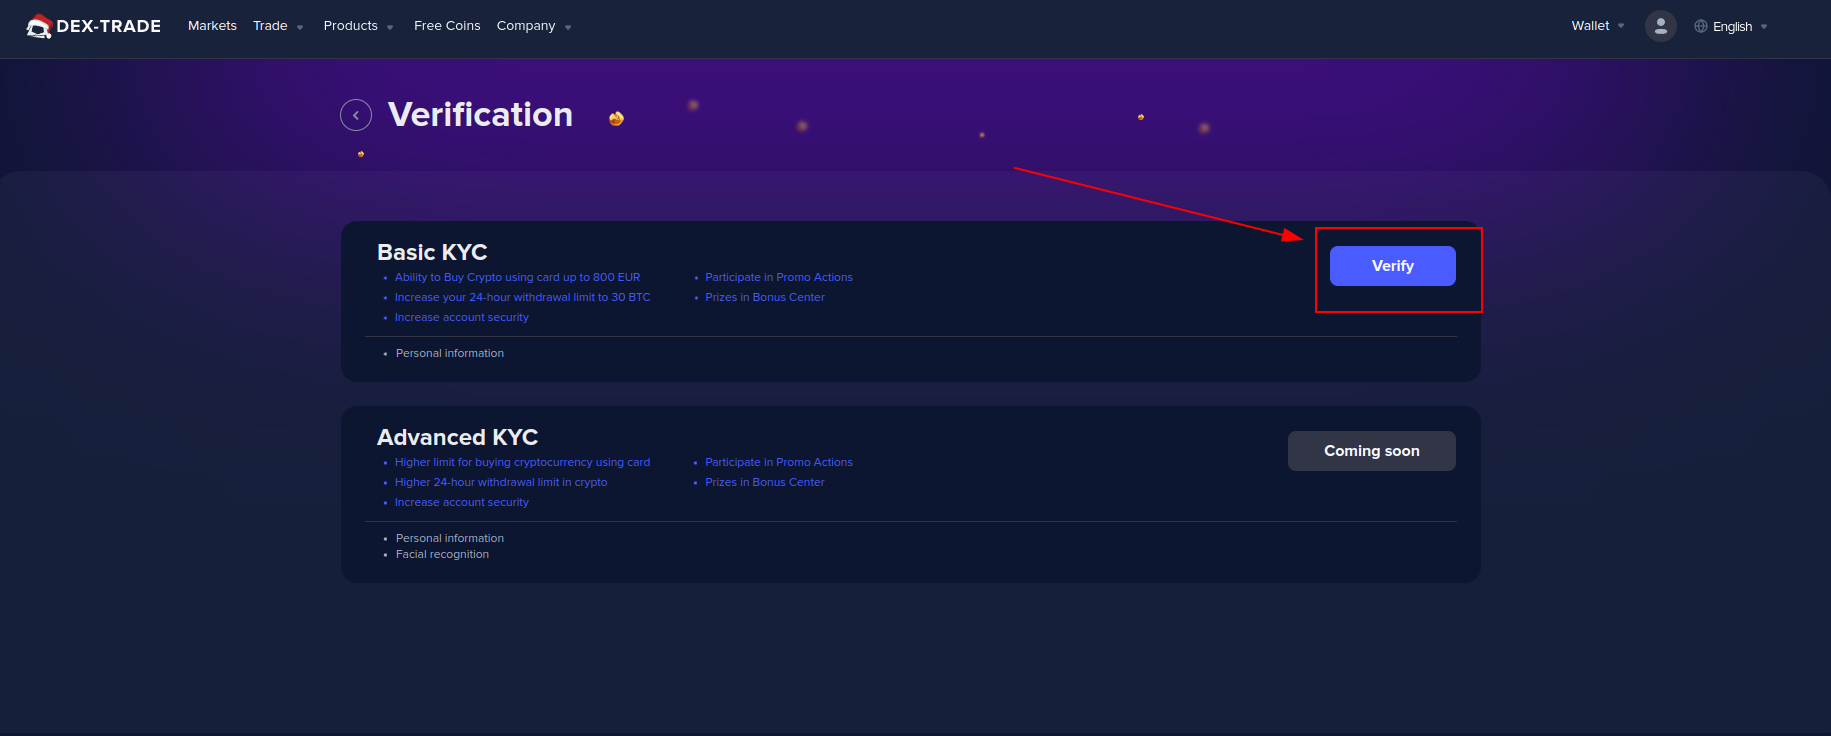Screen dimensions: 1831x736
Task: Click 'Participate in Promo Actions' under Basic KYC
Action: pyautogui.click(x=778, y=277)
